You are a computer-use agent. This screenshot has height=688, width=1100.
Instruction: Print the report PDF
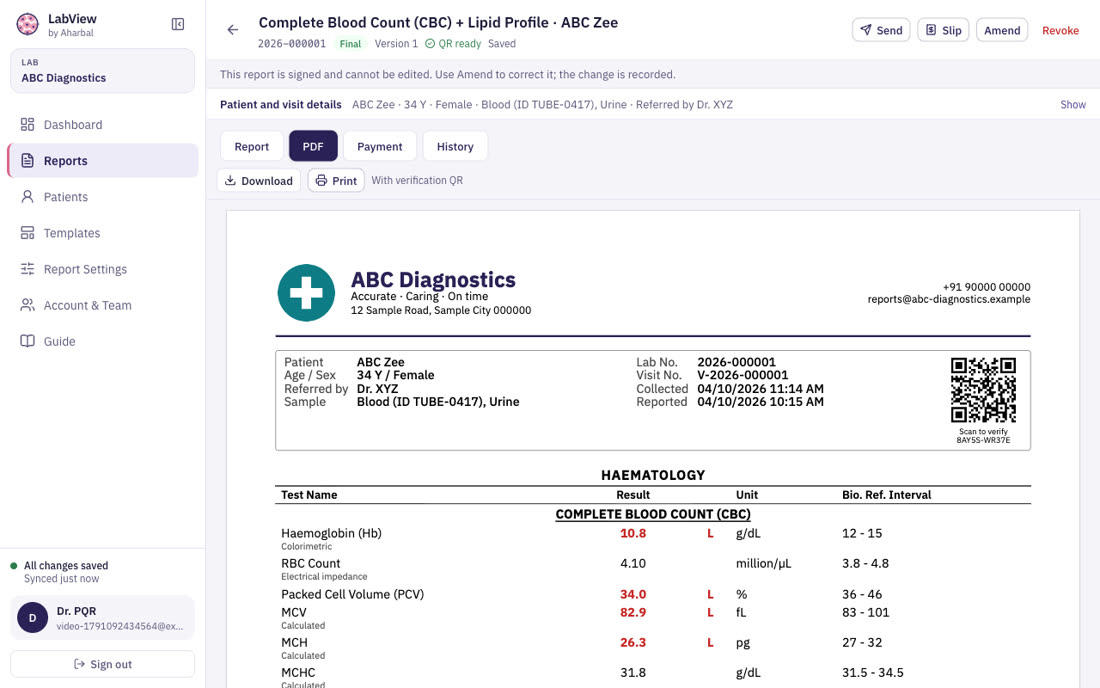336,180
